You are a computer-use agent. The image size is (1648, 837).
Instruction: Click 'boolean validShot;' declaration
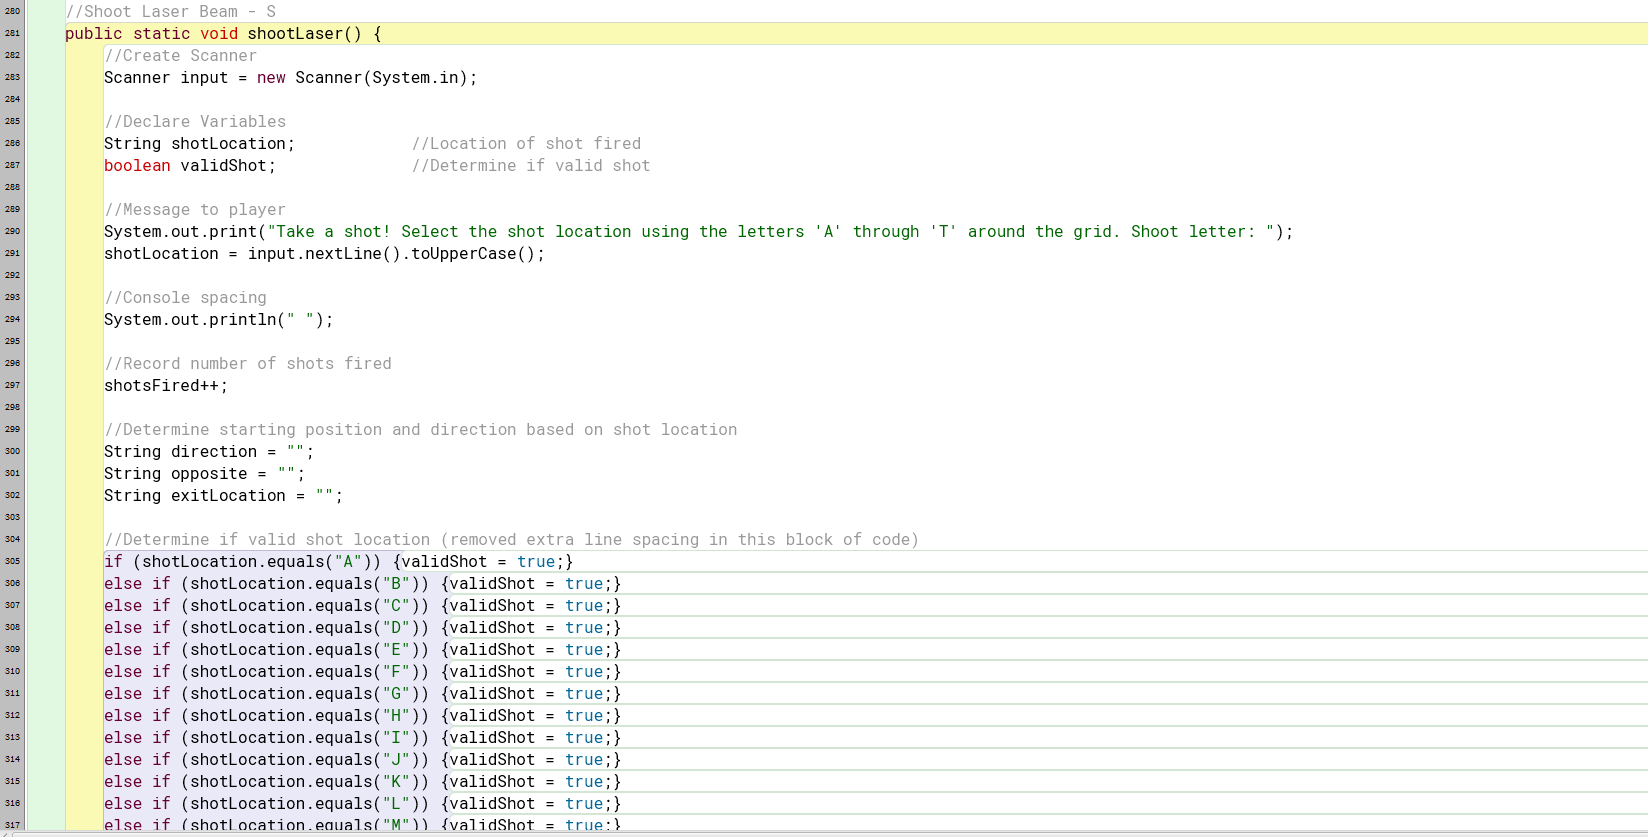click(190, 166)
